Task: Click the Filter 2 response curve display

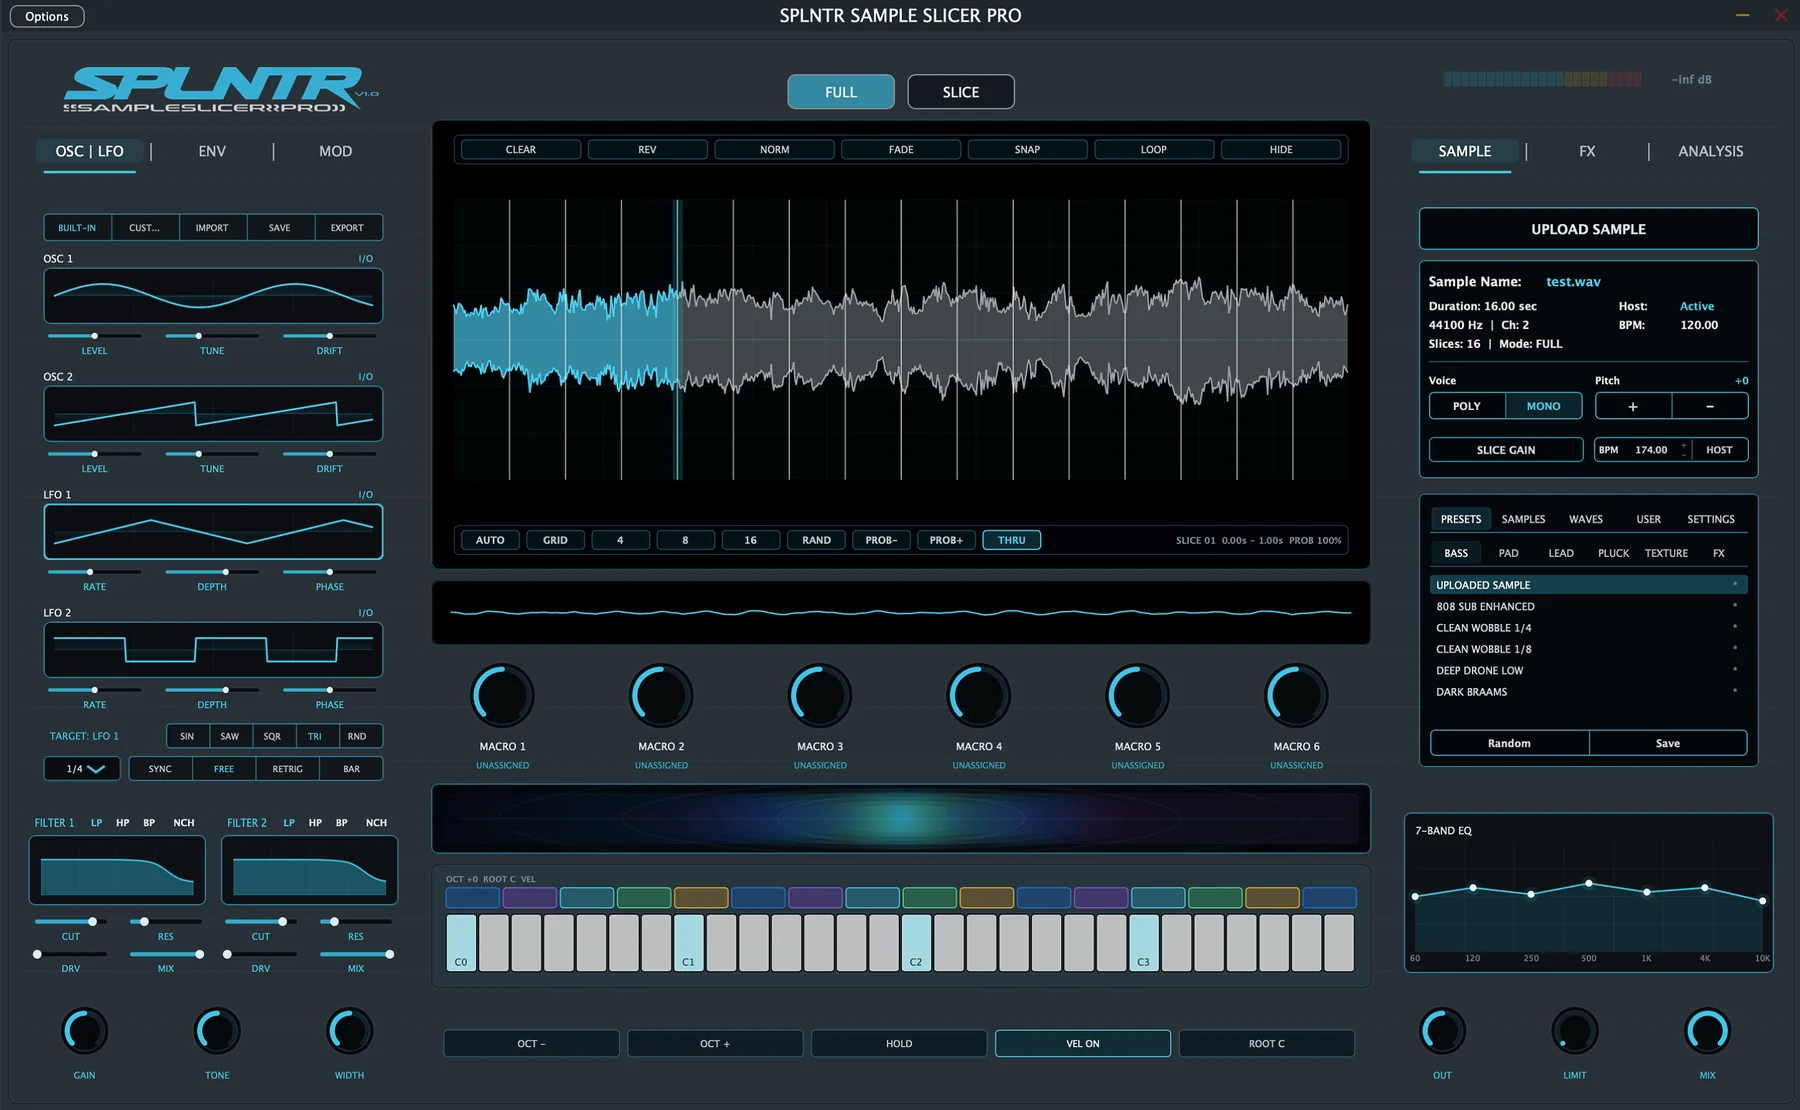Action: point(309,870)
